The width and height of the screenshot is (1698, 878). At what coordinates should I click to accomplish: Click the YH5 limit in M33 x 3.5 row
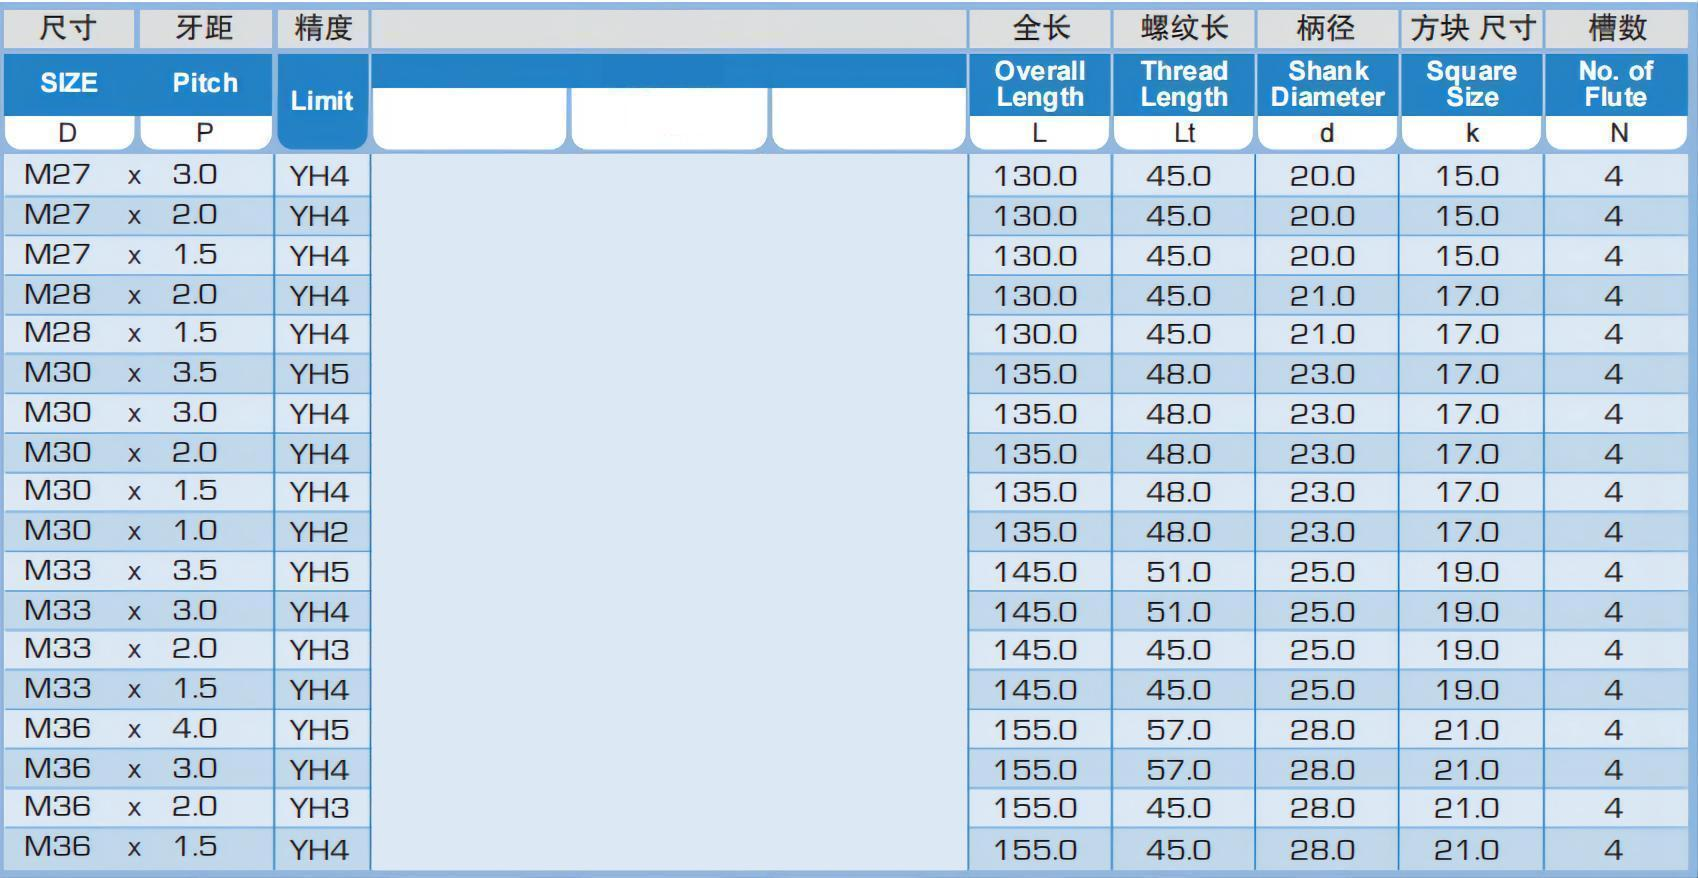[x=320, y=572]
